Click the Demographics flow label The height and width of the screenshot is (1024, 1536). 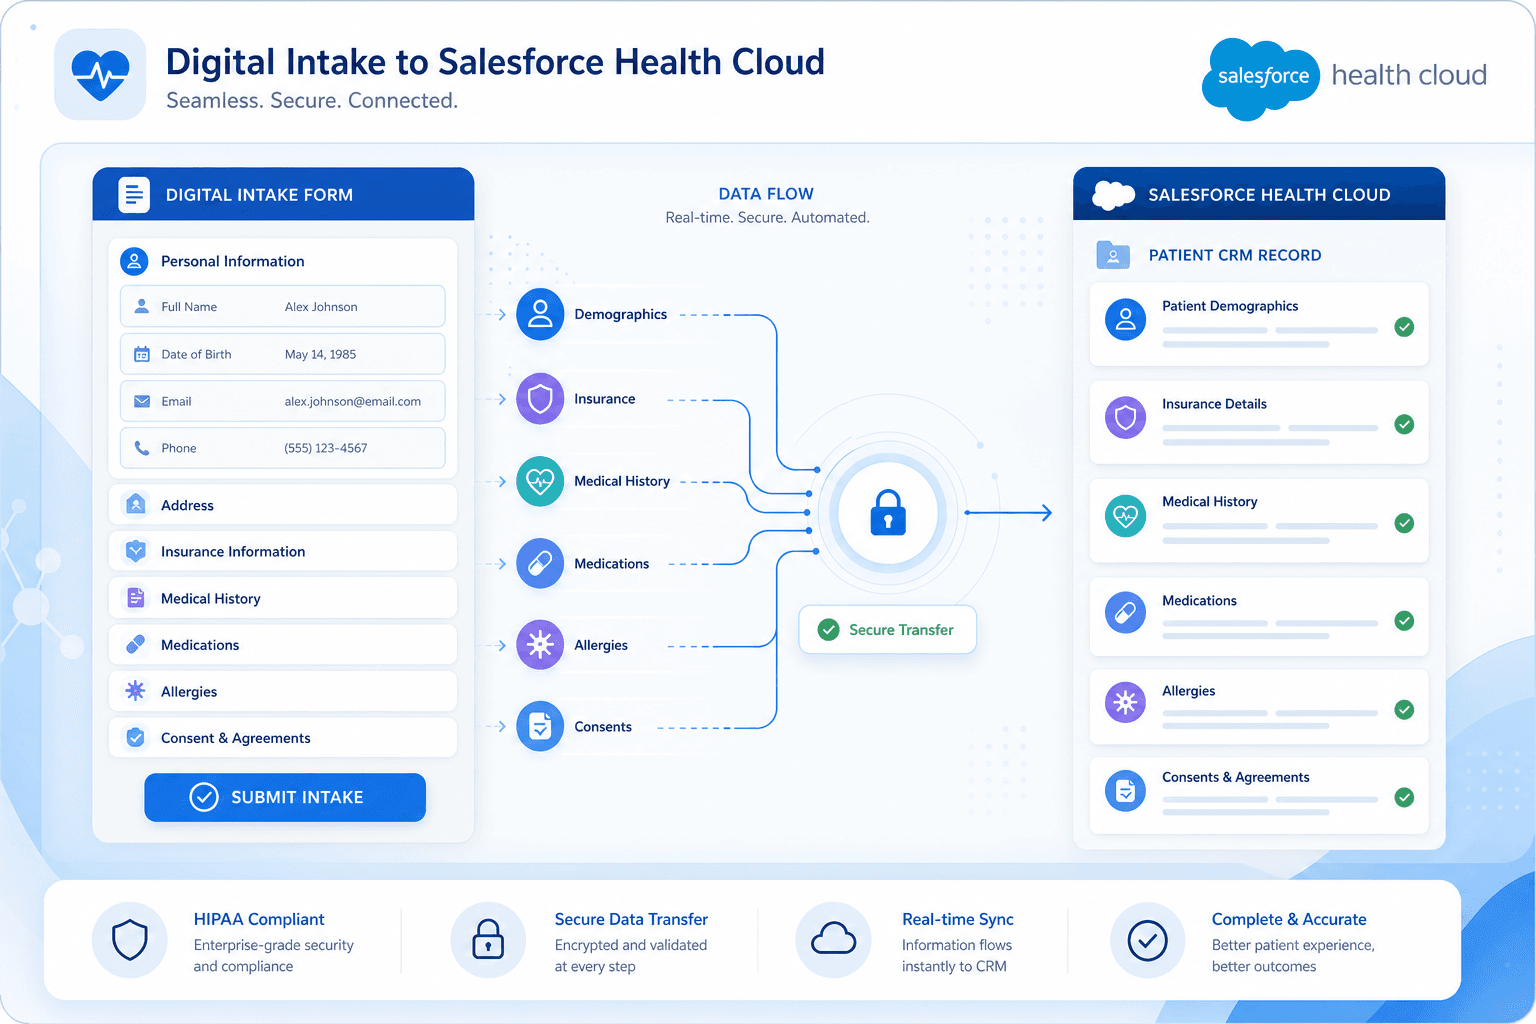(620, 314)
